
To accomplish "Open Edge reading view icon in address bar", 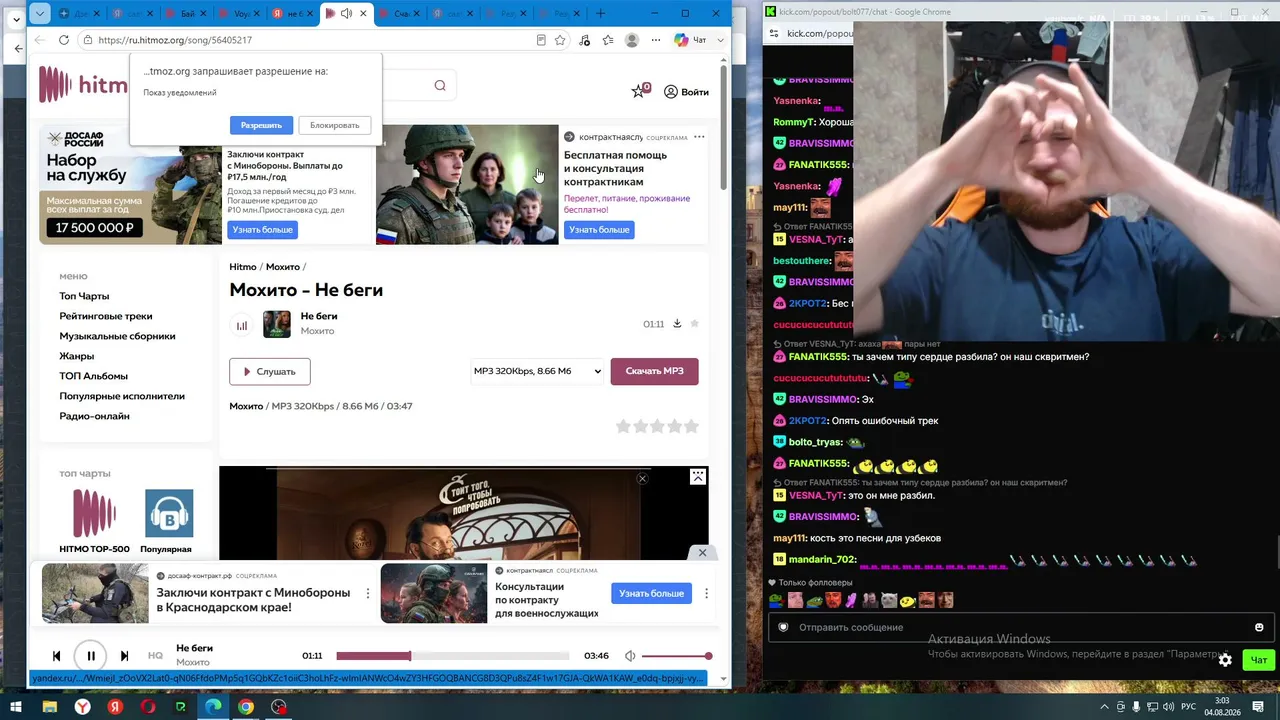I will 541,40.
